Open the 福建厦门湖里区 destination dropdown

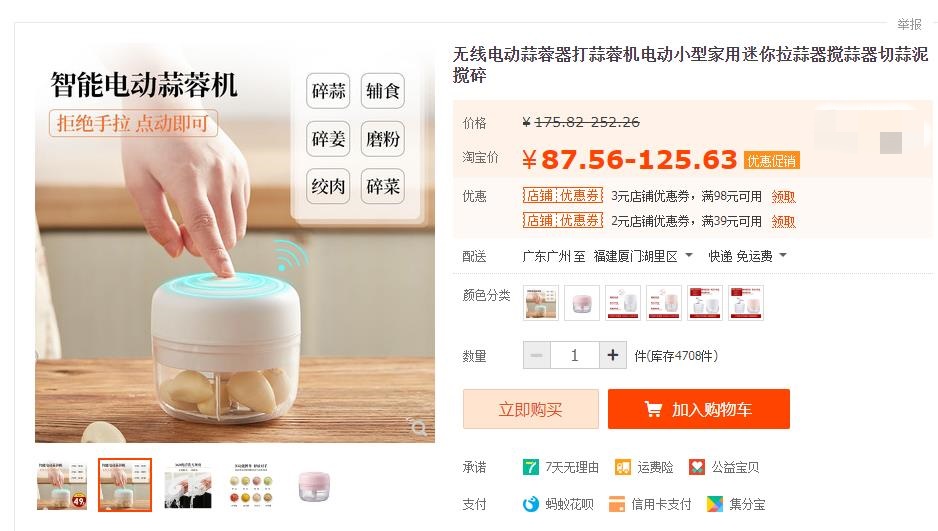643,256
